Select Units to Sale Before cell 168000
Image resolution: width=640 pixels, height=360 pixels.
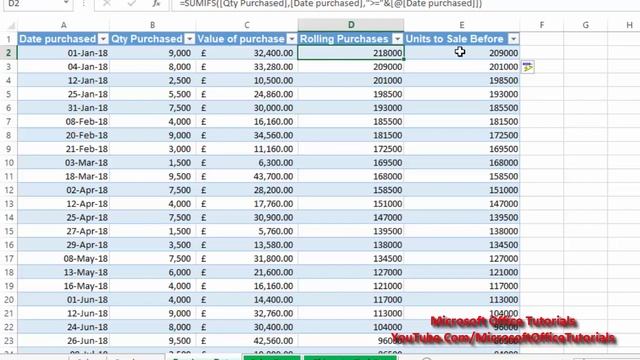point(462,162)
